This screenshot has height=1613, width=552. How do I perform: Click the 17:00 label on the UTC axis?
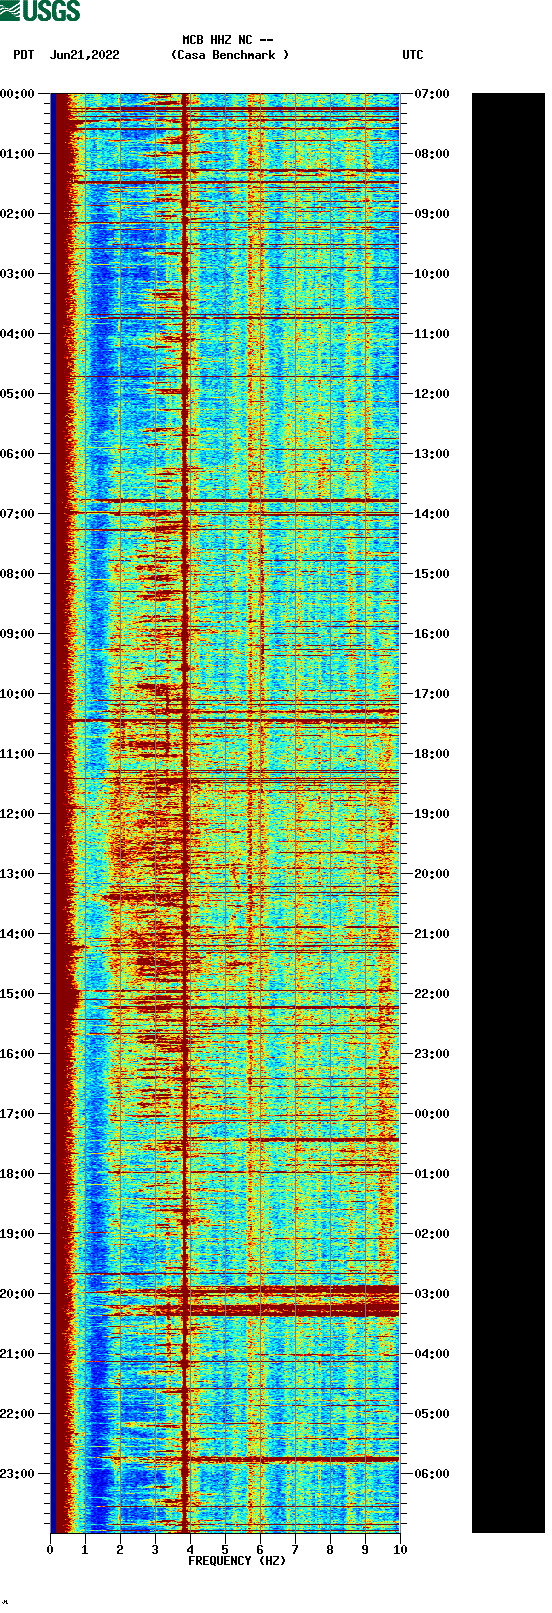point(432,694)
